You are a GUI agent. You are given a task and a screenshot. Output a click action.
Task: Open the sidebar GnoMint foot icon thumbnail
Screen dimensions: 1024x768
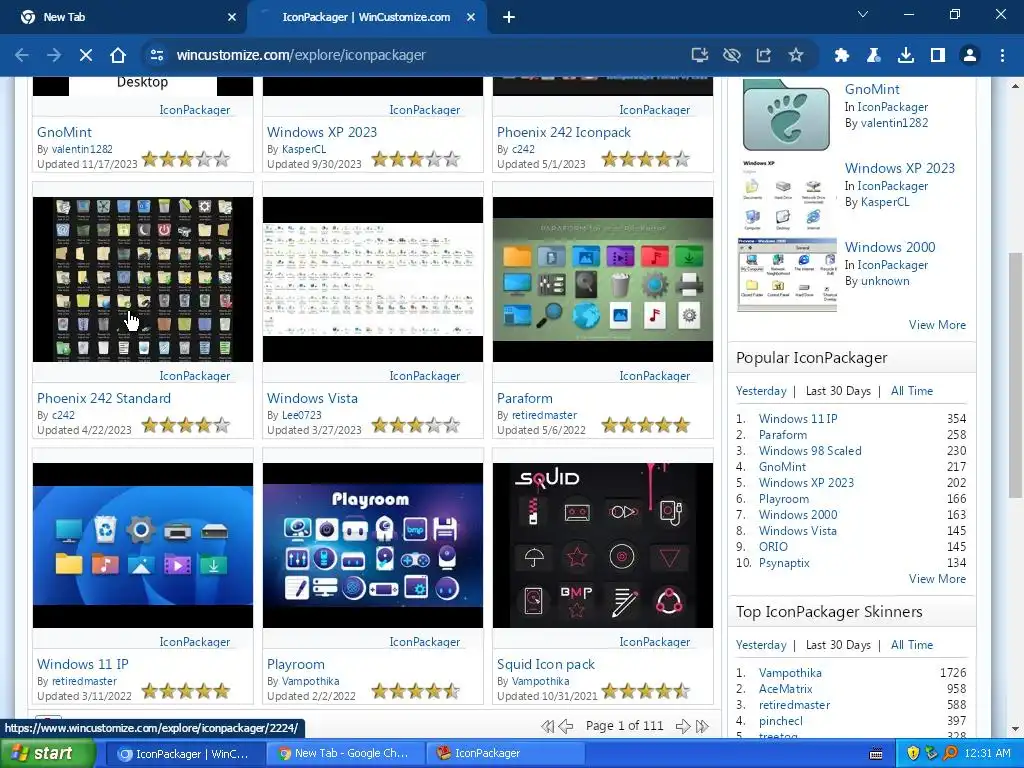click(786, 116)
